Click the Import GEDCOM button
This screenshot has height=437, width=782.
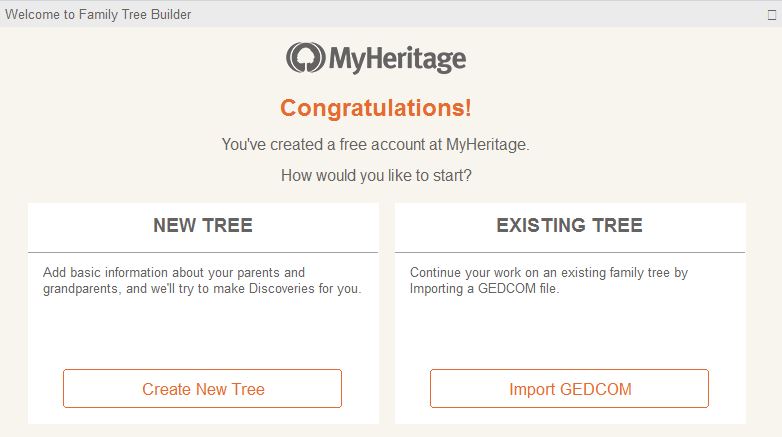point(570,389)
